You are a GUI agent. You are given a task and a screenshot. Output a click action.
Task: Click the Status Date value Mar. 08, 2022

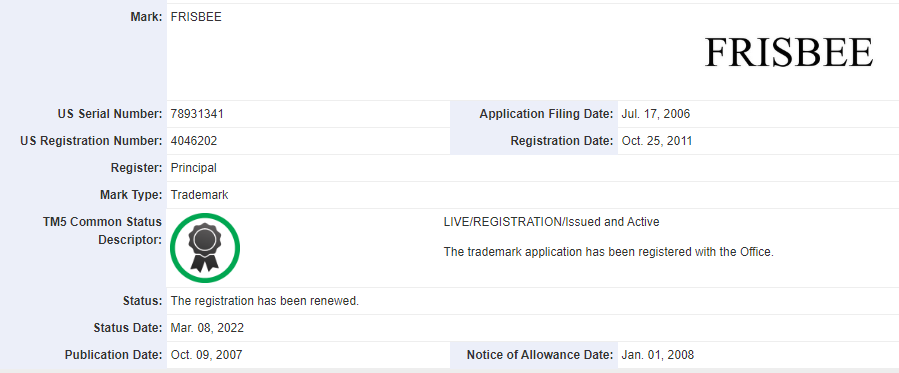coord(207,328)
